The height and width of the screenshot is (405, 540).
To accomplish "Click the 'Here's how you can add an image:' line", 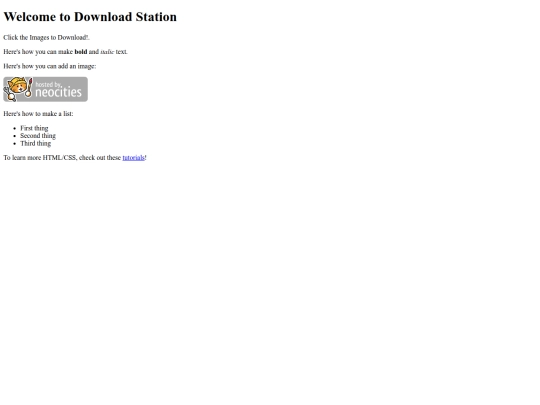I will coord(50,66).
